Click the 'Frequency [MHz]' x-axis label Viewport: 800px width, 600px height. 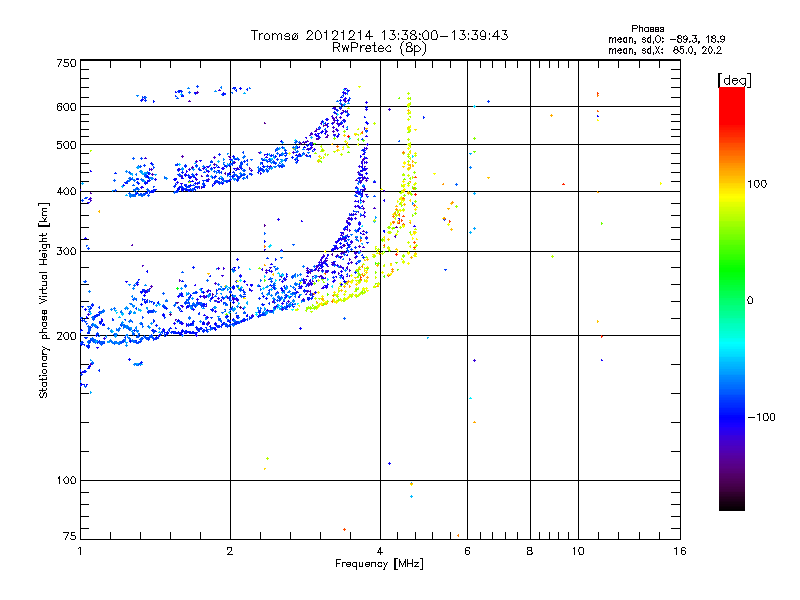(x=379, y=564)
